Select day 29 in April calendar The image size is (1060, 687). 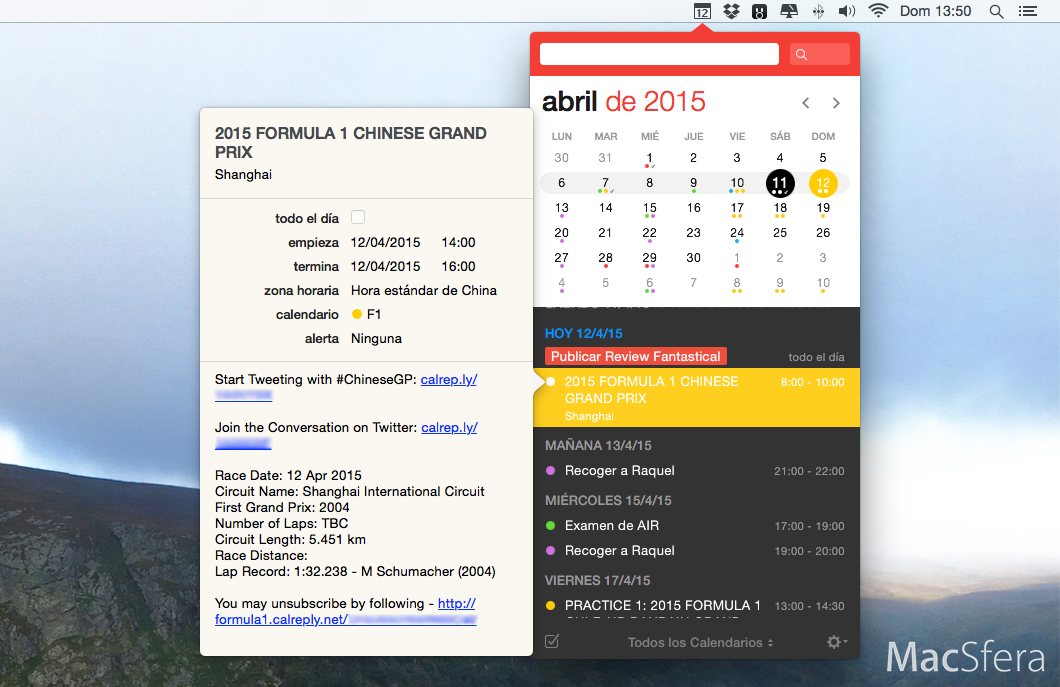[649, 259]
